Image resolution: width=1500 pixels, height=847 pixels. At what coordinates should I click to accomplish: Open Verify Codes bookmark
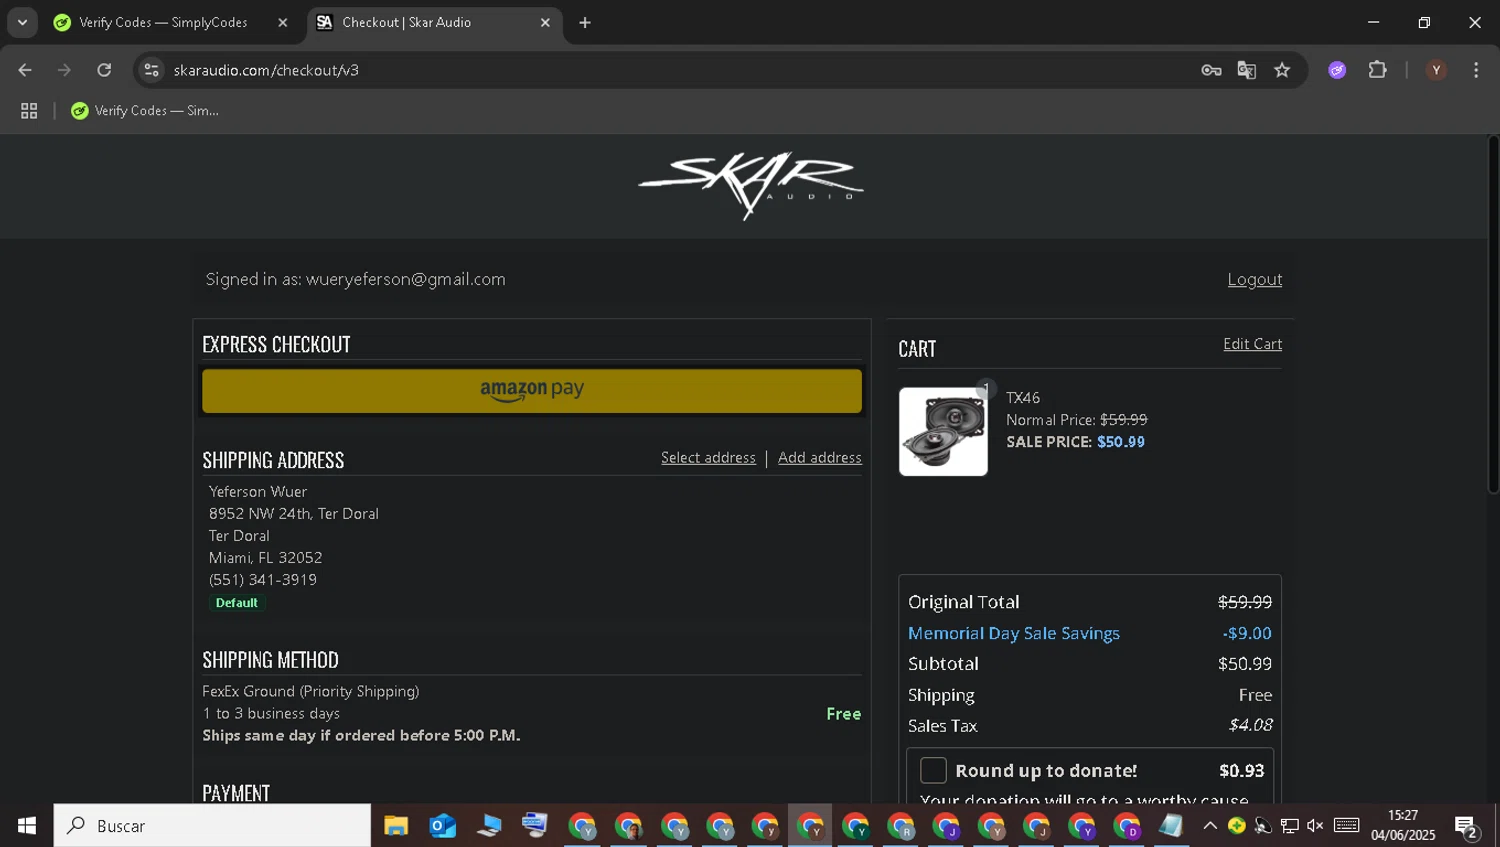click(145, 111)
